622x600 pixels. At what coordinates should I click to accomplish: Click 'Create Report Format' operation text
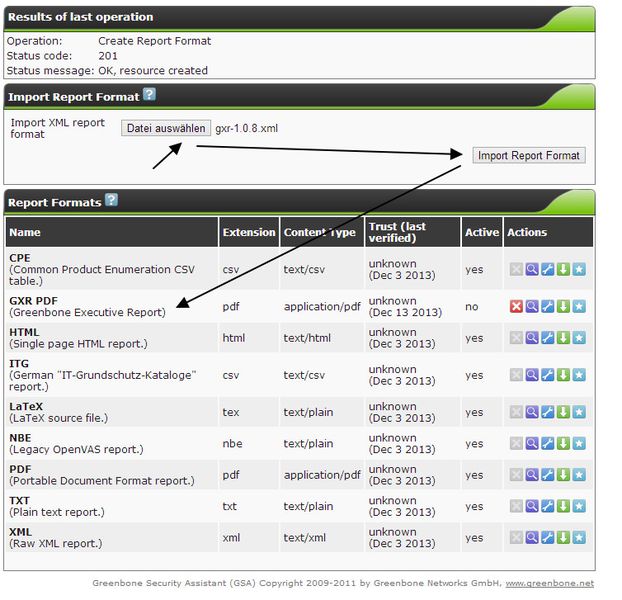click(x=155, y=41)
